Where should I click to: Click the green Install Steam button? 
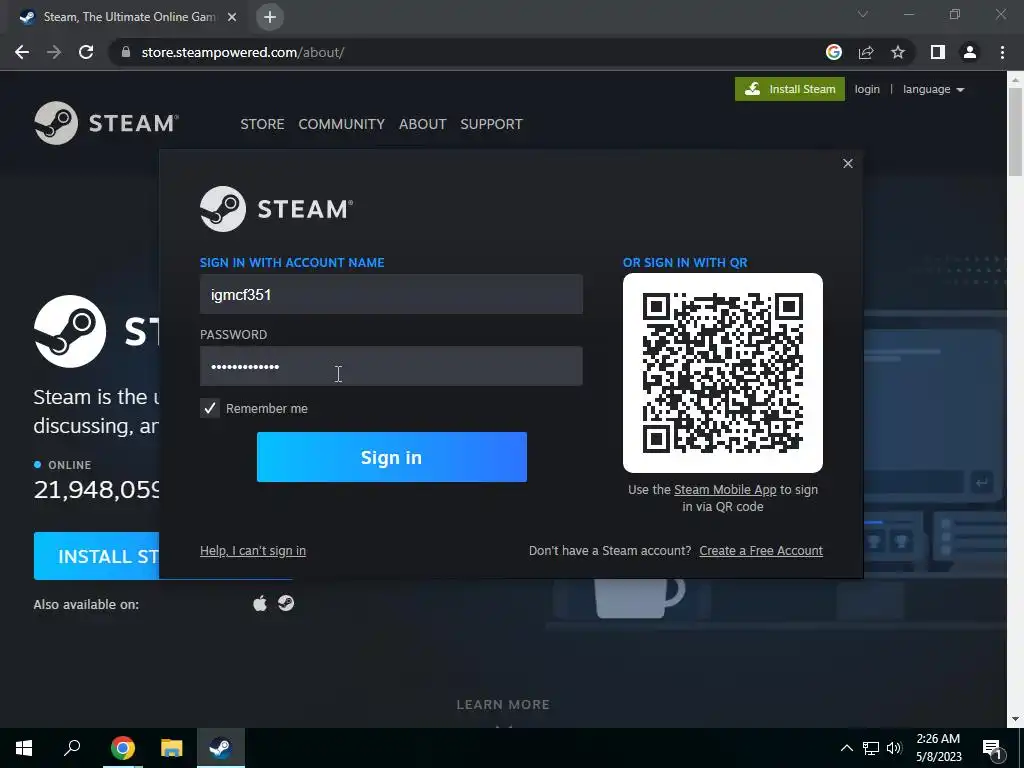(x=790, y=89)
